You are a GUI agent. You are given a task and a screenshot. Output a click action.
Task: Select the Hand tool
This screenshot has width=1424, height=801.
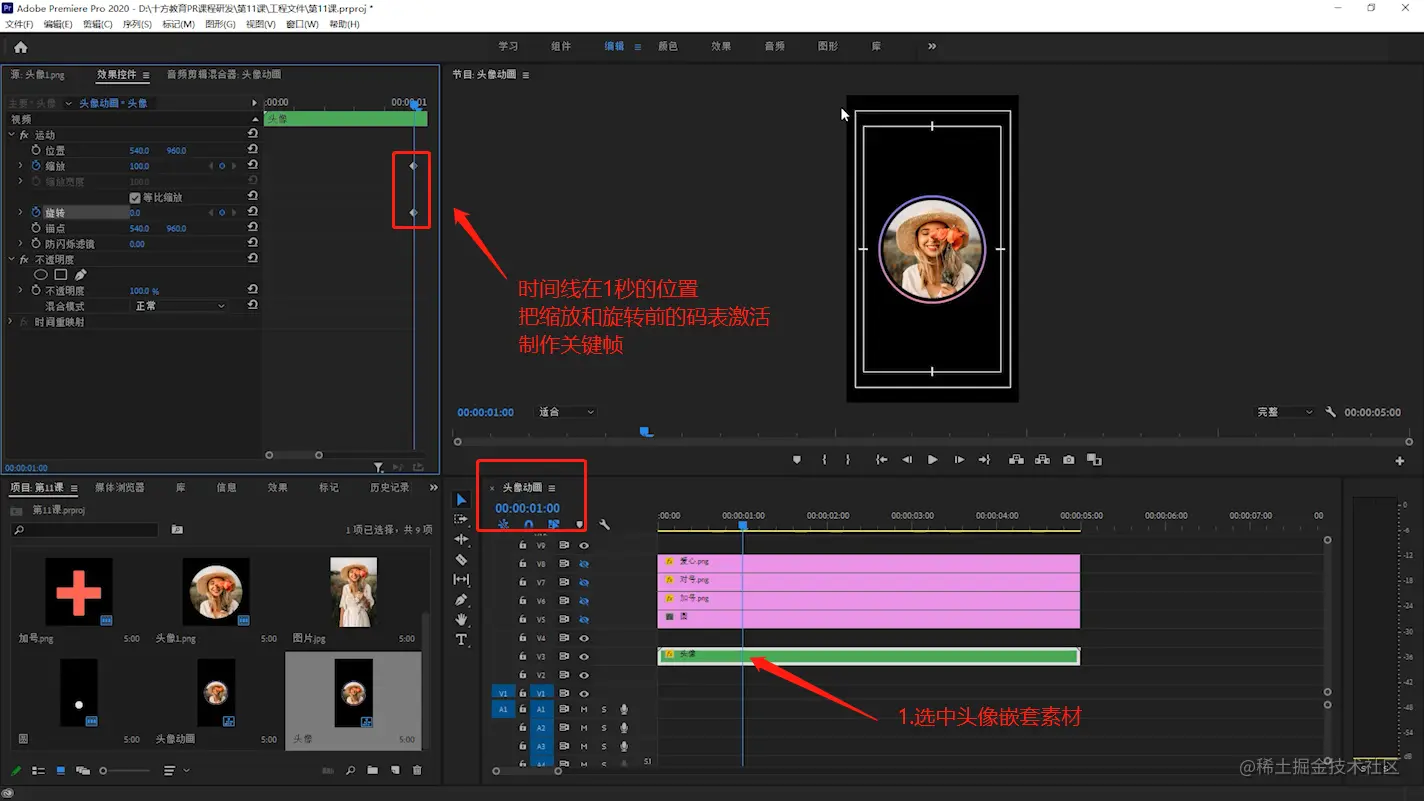point(461,620)
